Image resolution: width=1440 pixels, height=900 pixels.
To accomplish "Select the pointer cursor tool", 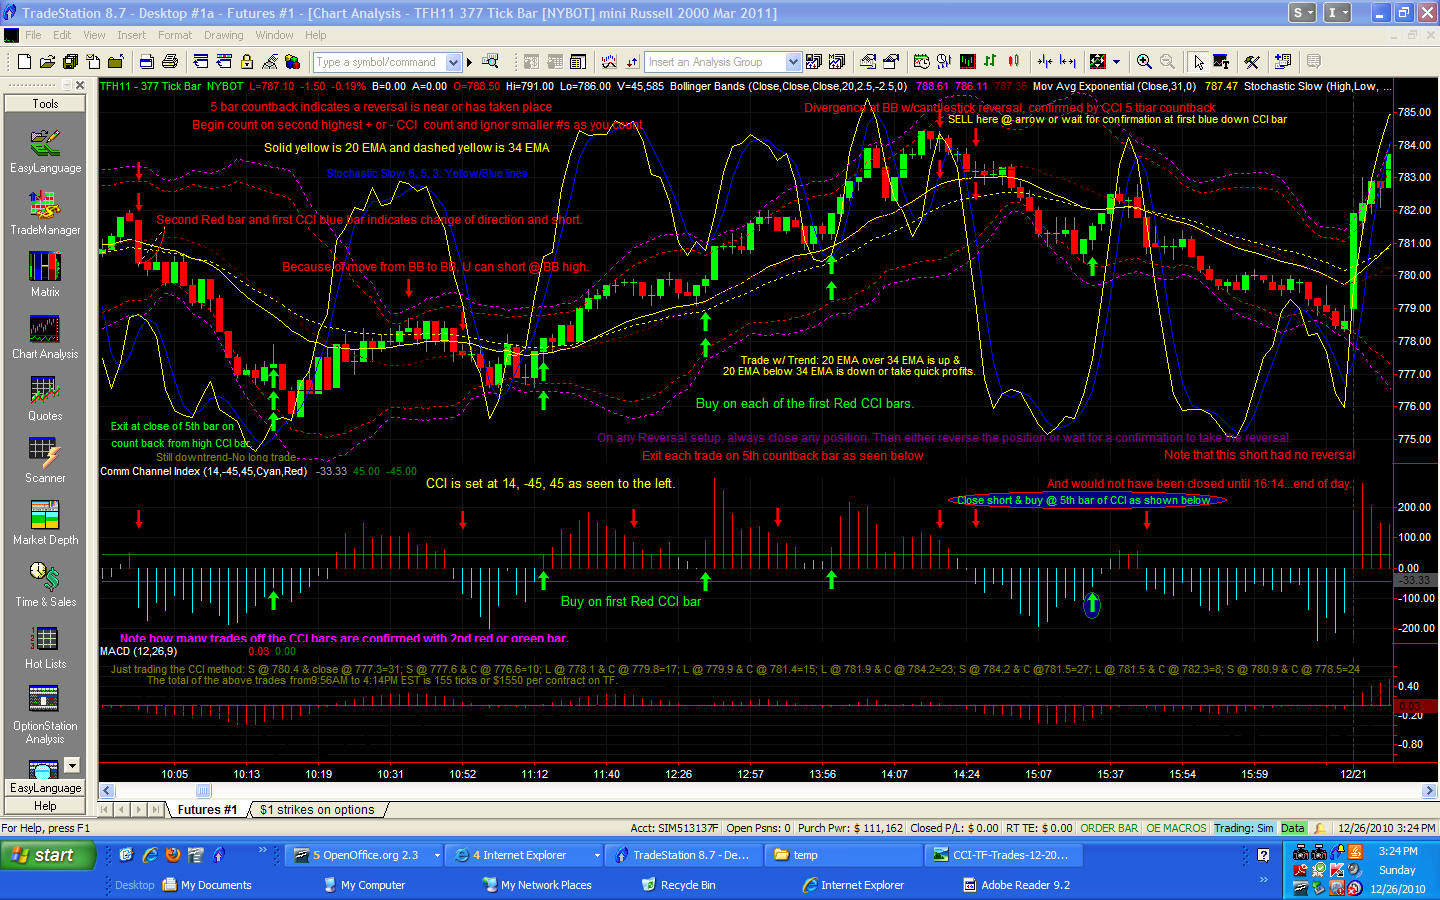I will coord(1198,62).
